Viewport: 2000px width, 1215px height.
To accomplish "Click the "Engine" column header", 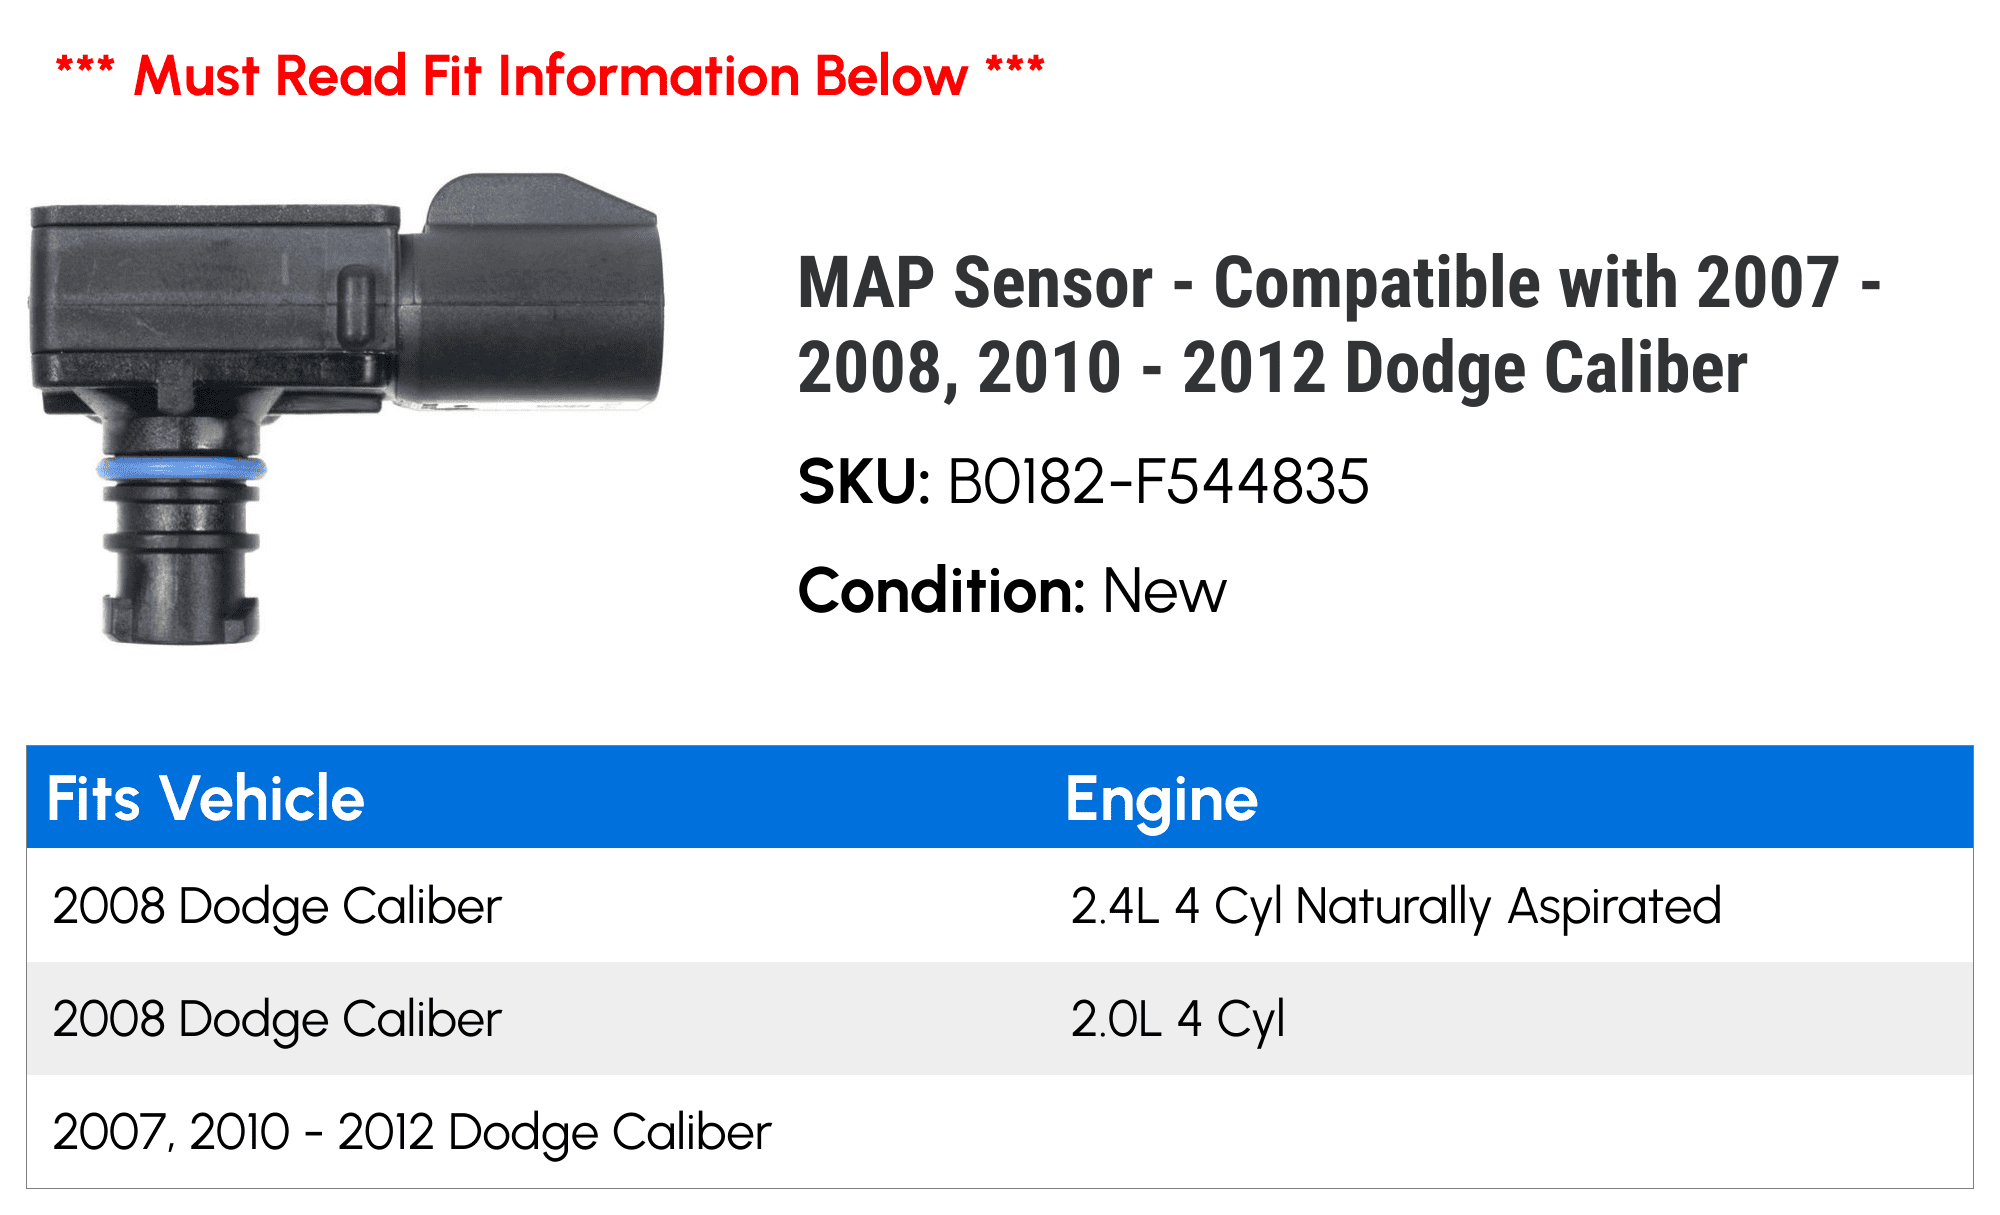I will (1161, 800).
